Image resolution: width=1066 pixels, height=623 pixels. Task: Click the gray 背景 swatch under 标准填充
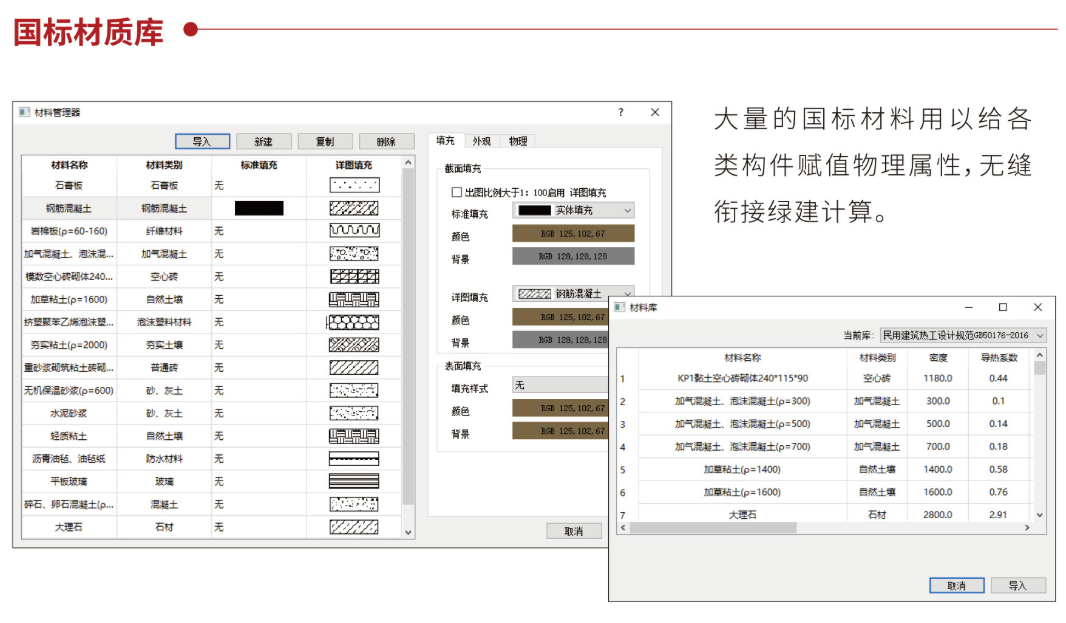coord(573,257)
